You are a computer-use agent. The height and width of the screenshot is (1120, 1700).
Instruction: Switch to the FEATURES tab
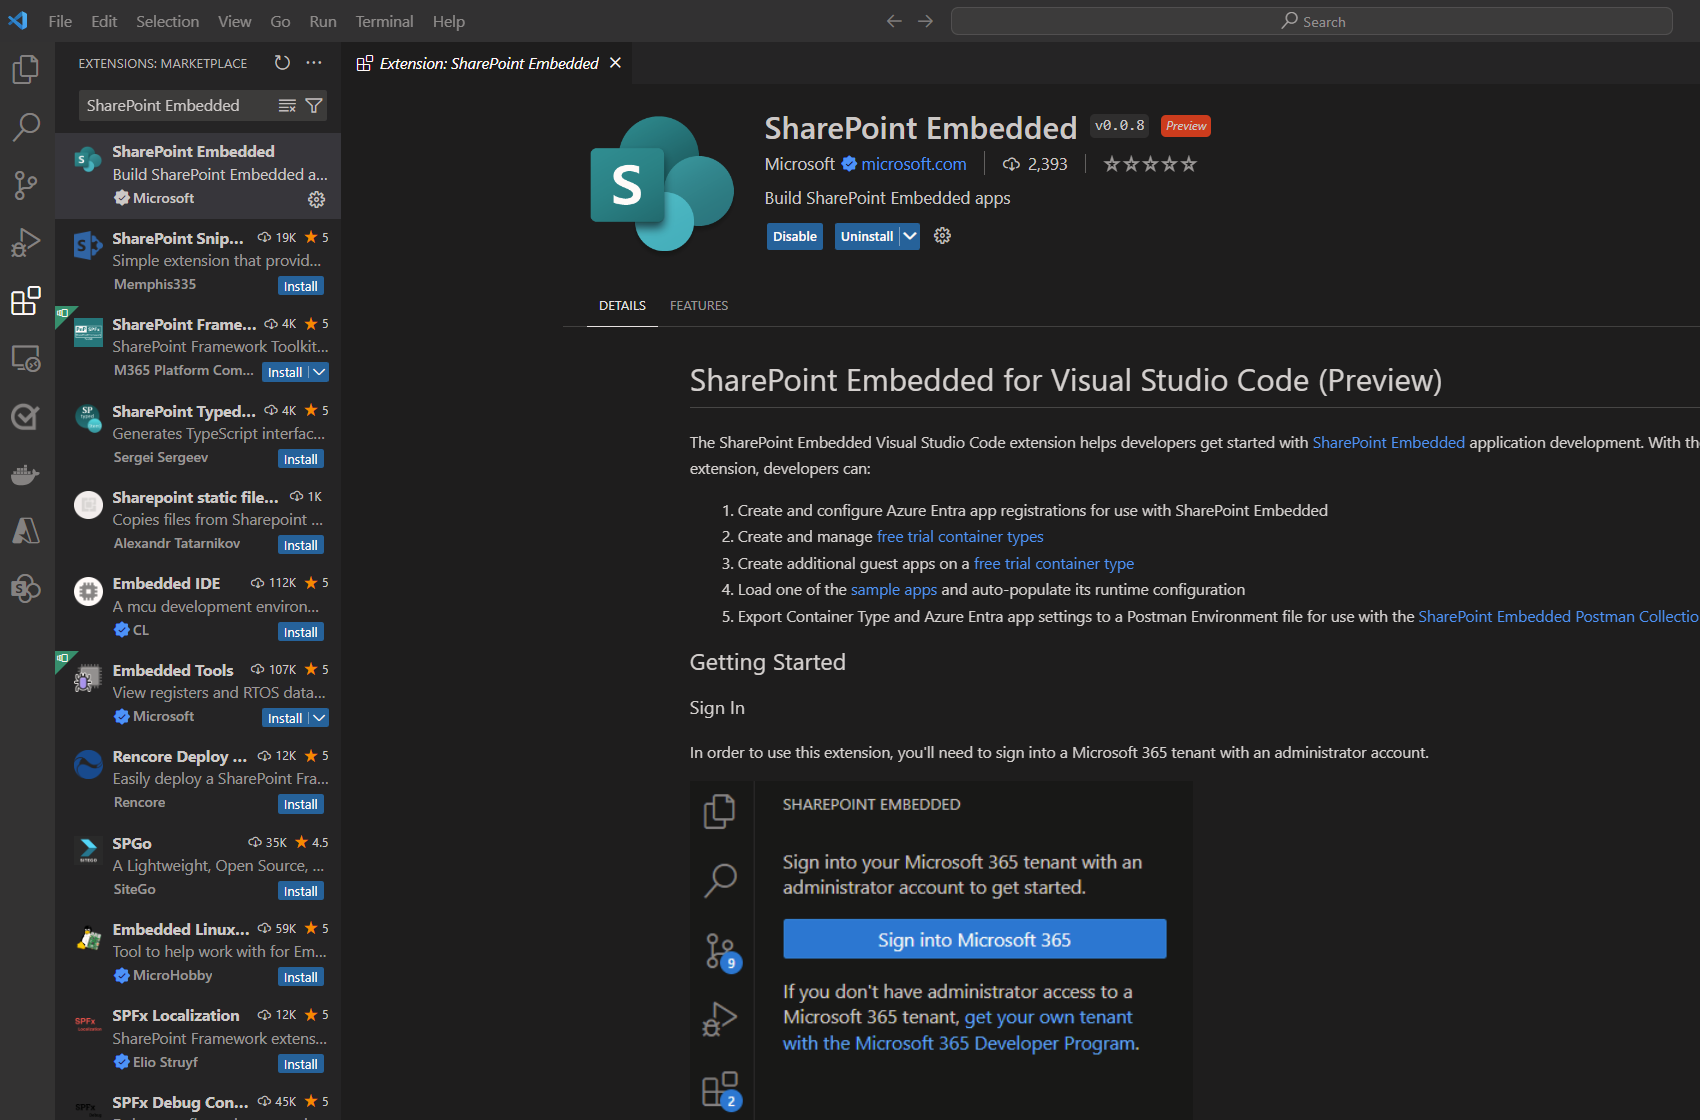click(698, 305)
